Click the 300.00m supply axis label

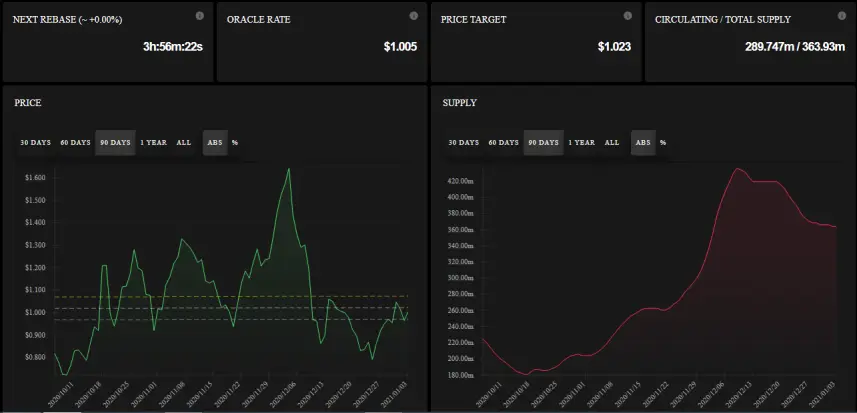pos(461,278)
